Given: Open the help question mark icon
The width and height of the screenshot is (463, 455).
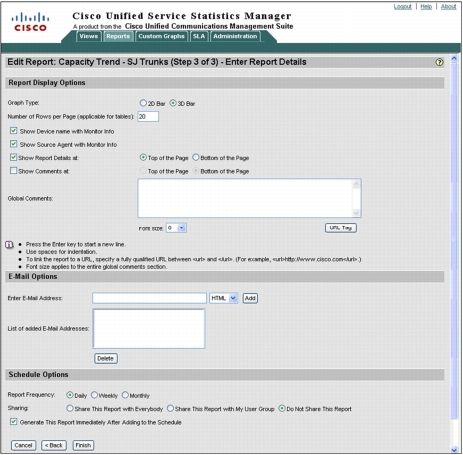Looking at the screenshot, I should [x=439, y=62].
